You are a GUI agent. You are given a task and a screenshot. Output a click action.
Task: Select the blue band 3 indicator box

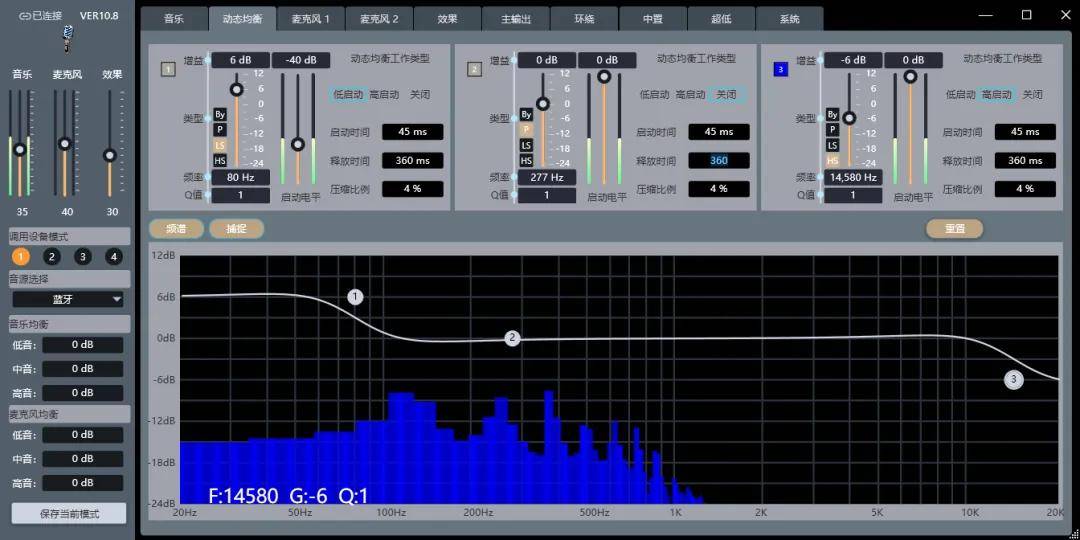click(781, 69)
